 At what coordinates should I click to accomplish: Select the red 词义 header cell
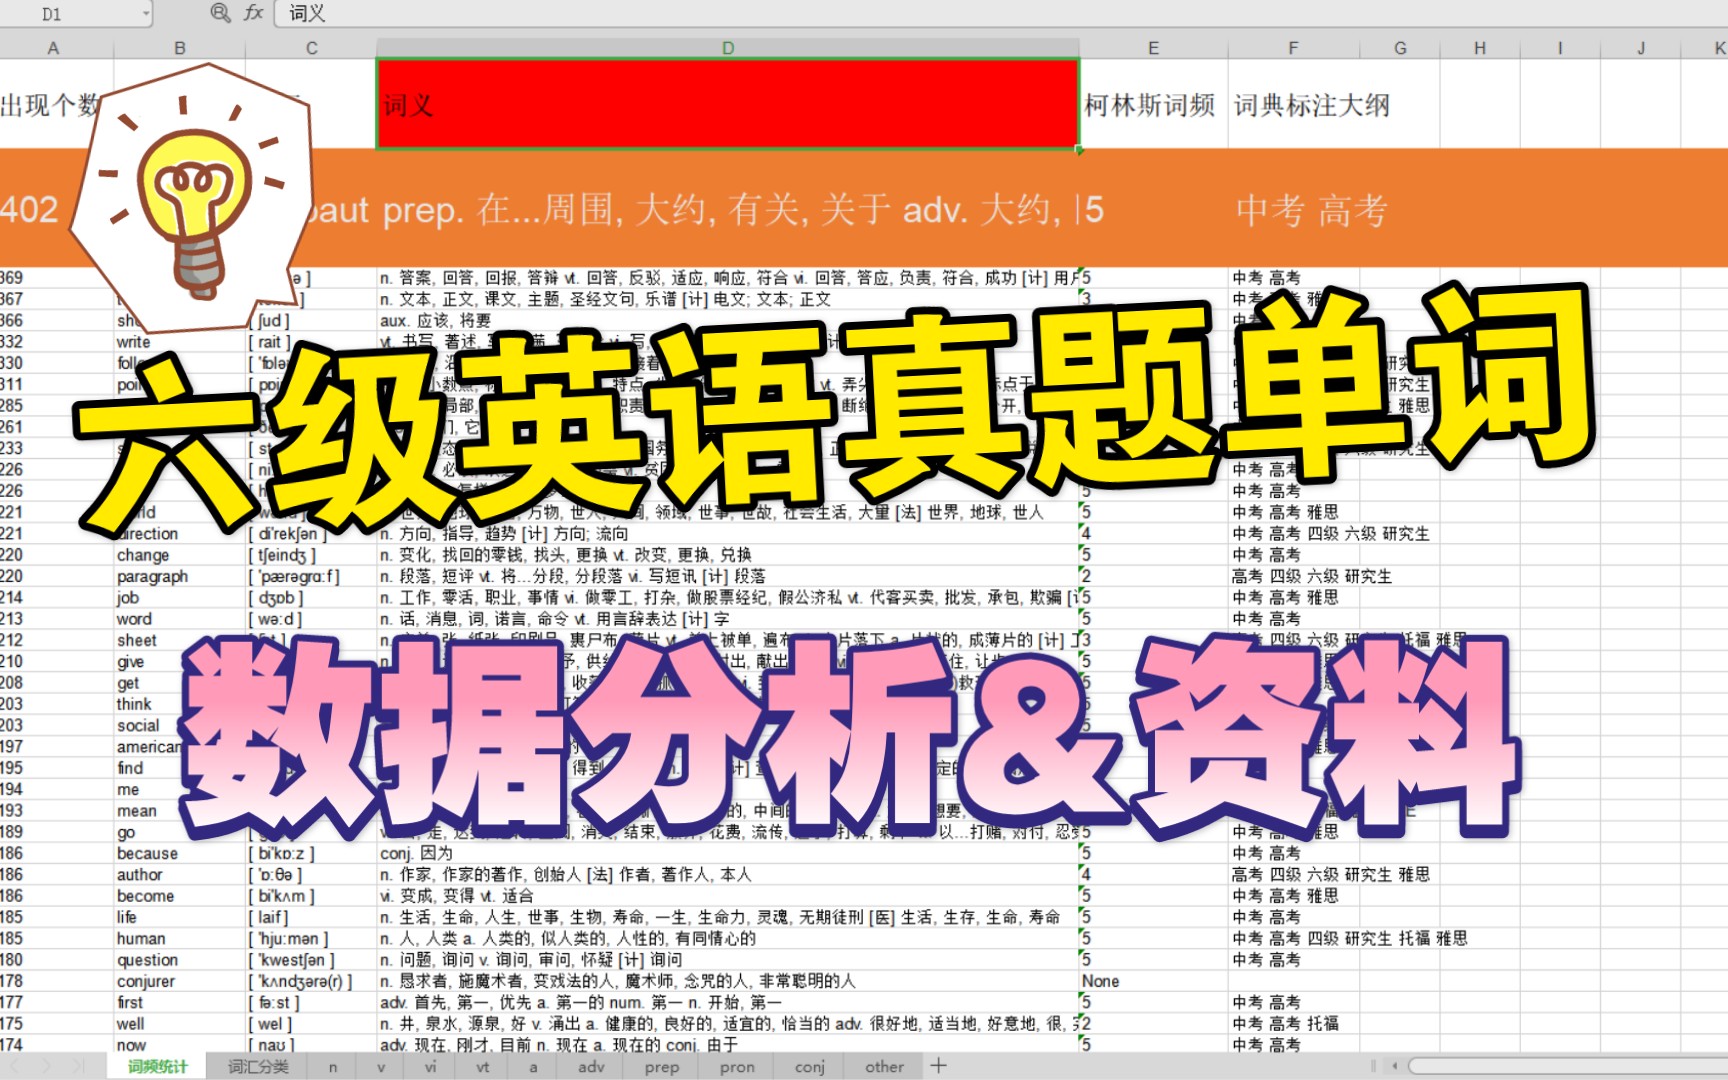[x=728, y=104]
